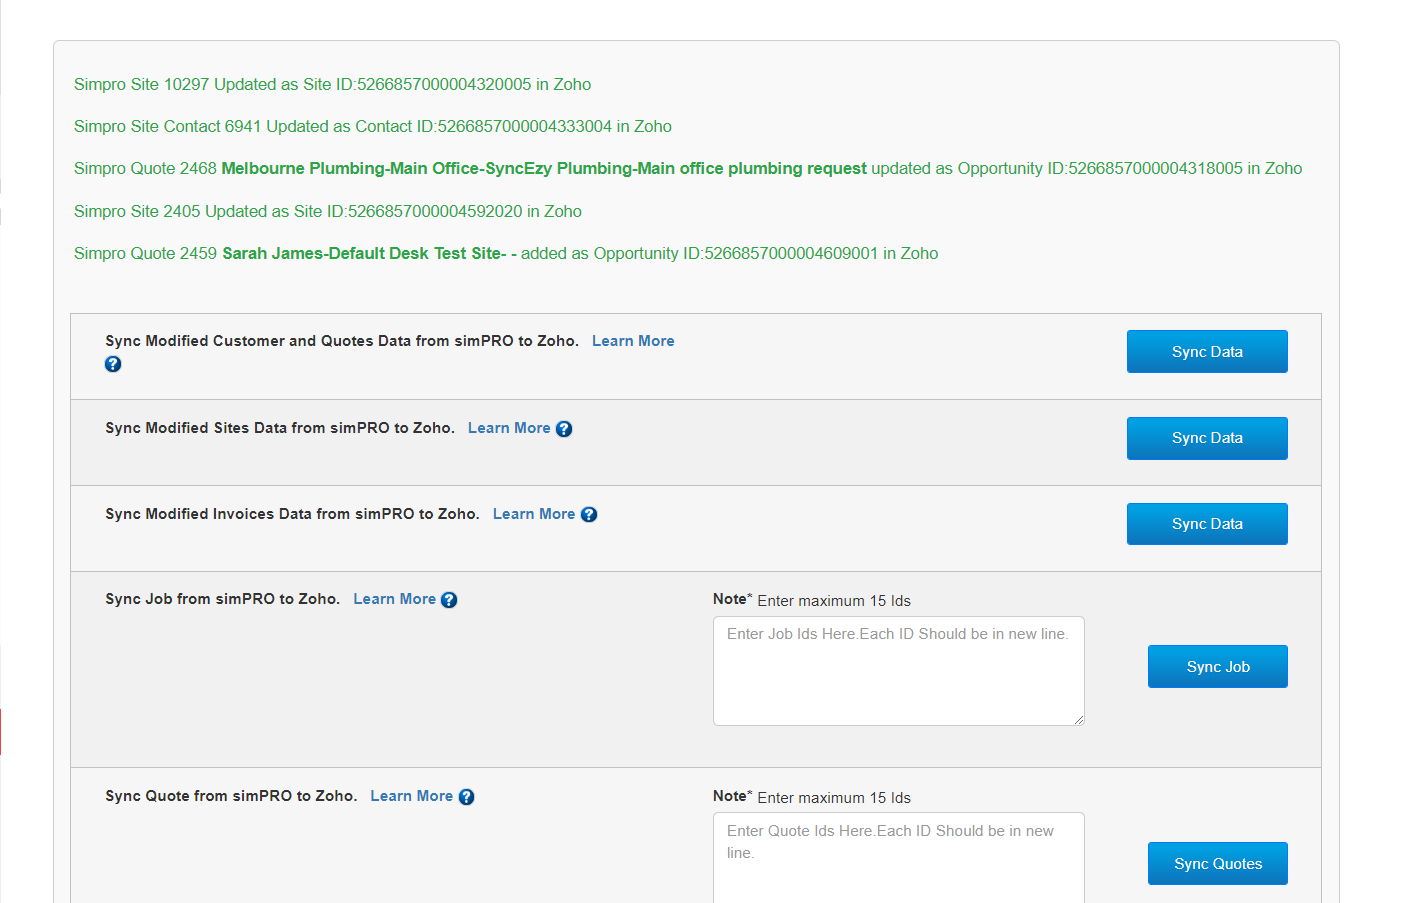
Task: Select 'Simpro Quote 2459' Sarah James log line
Action: (506, 254)
